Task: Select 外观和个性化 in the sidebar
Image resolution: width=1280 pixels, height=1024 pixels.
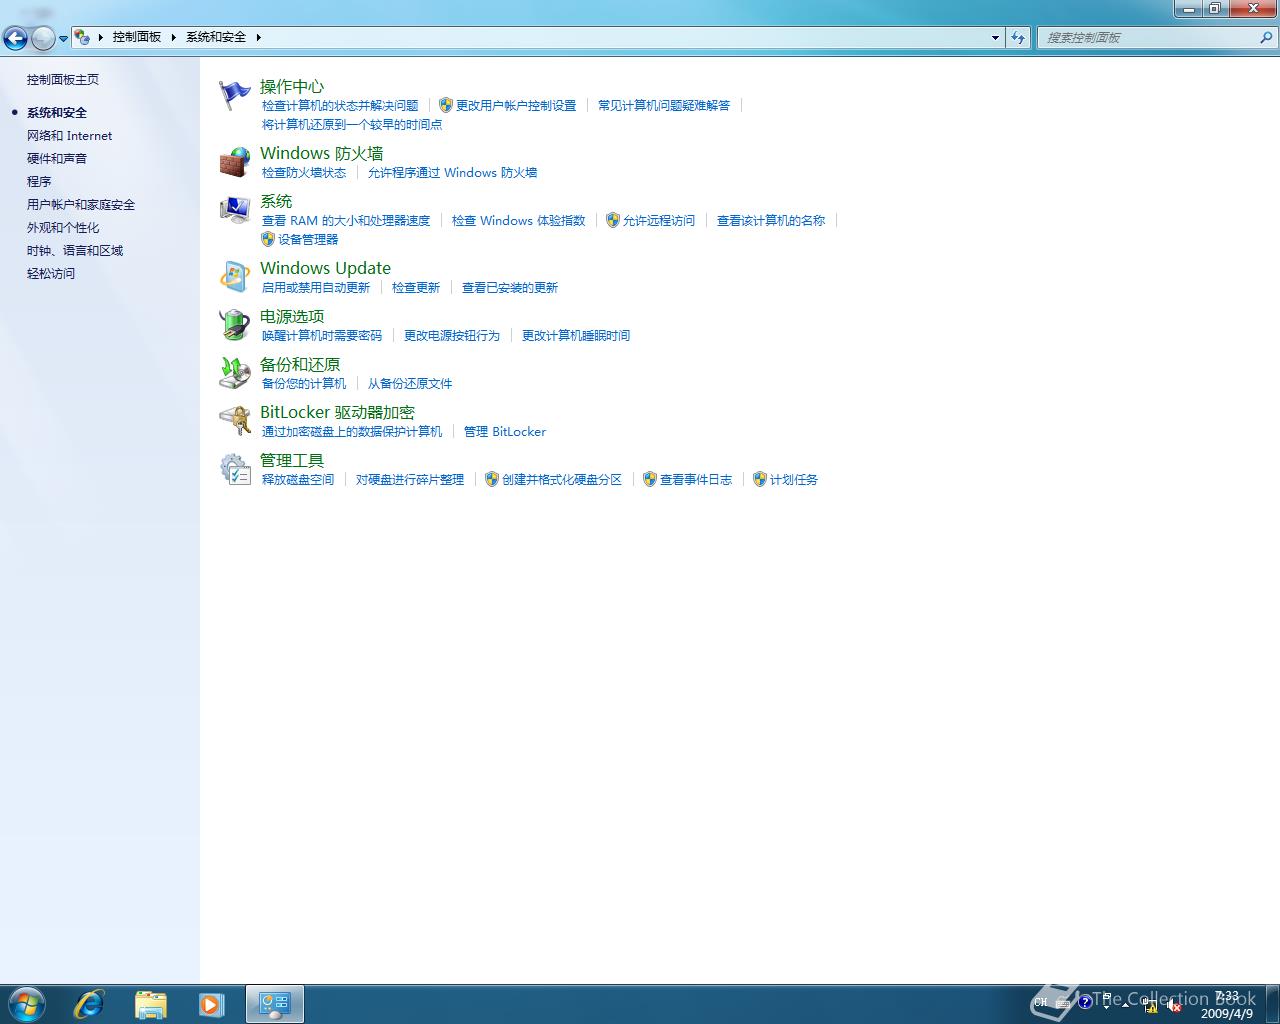Action: [x=63, y=227]
